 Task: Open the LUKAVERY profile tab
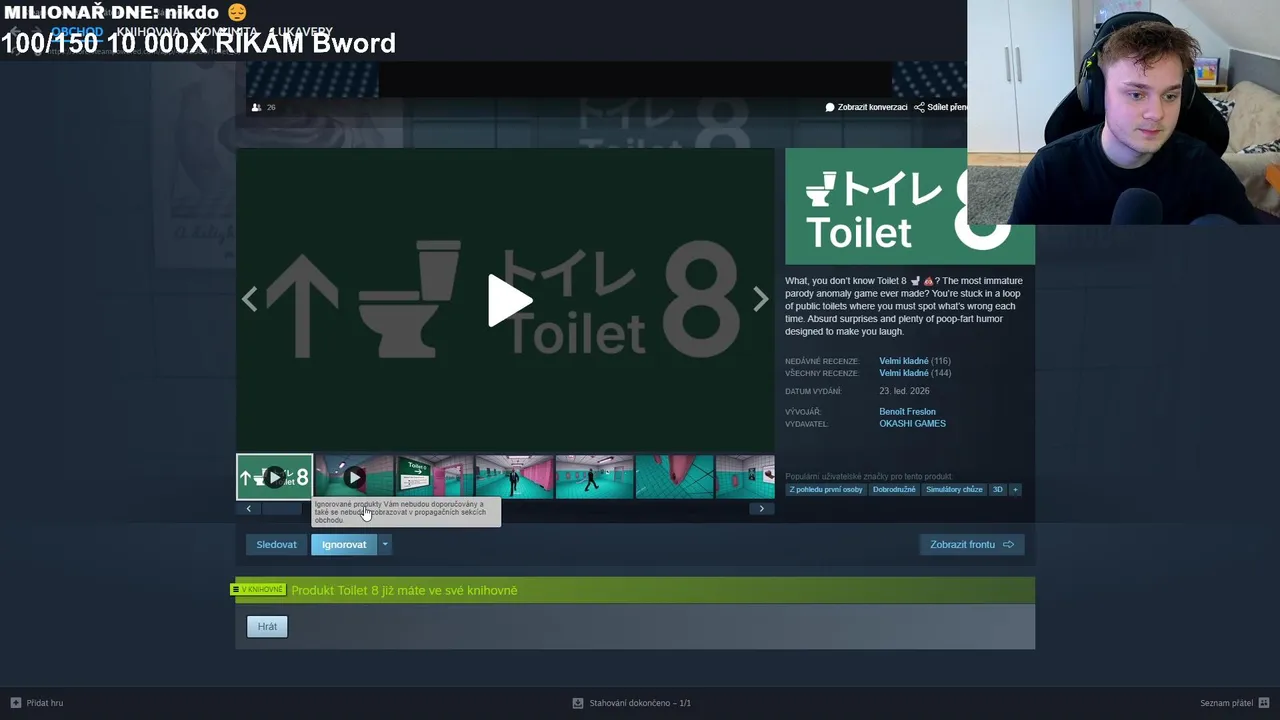click(301, 32)
